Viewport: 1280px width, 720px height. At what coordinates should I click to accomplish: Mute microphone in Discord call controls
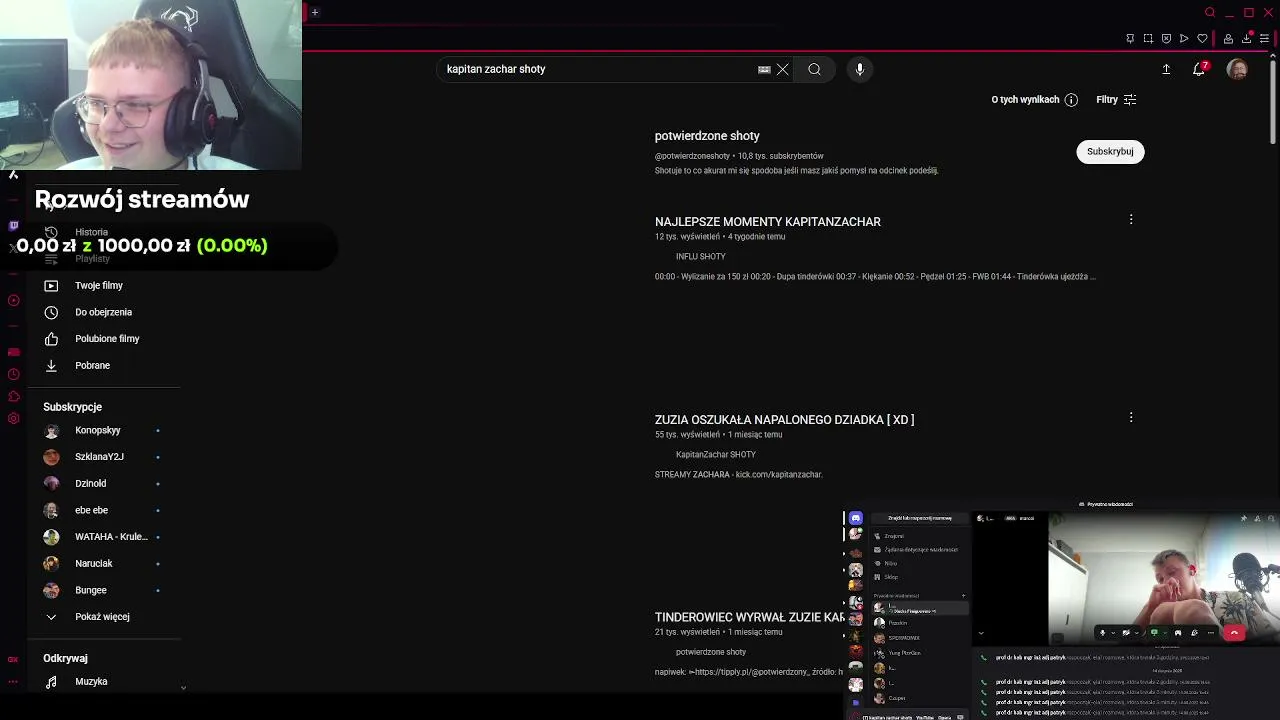(x=1102, y=632)
